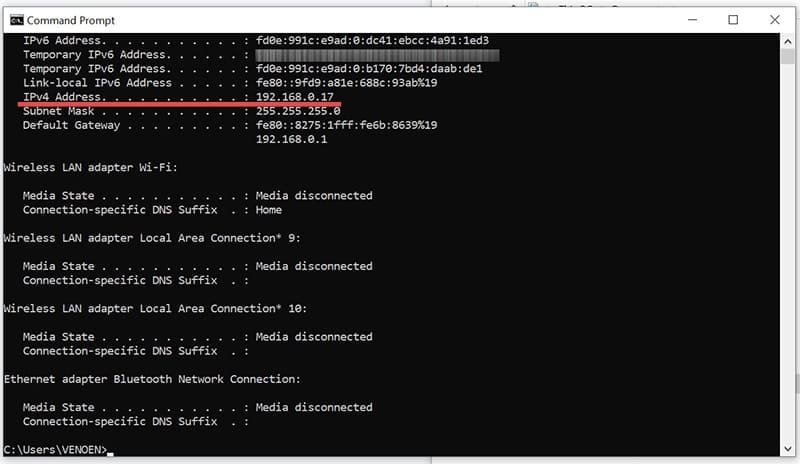Click the Command Prompt title bar text

(x=70, y=20)
